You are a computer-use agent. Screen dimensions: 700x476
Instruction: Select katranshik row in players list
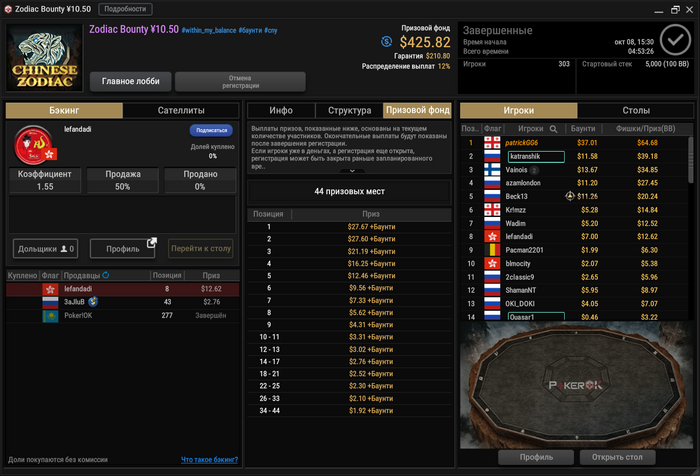(575, 156)
